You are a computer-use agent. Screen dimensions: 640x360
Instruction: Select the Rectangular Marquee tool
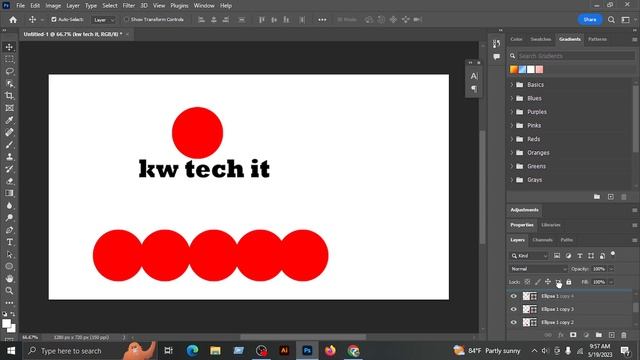[9, 59]
